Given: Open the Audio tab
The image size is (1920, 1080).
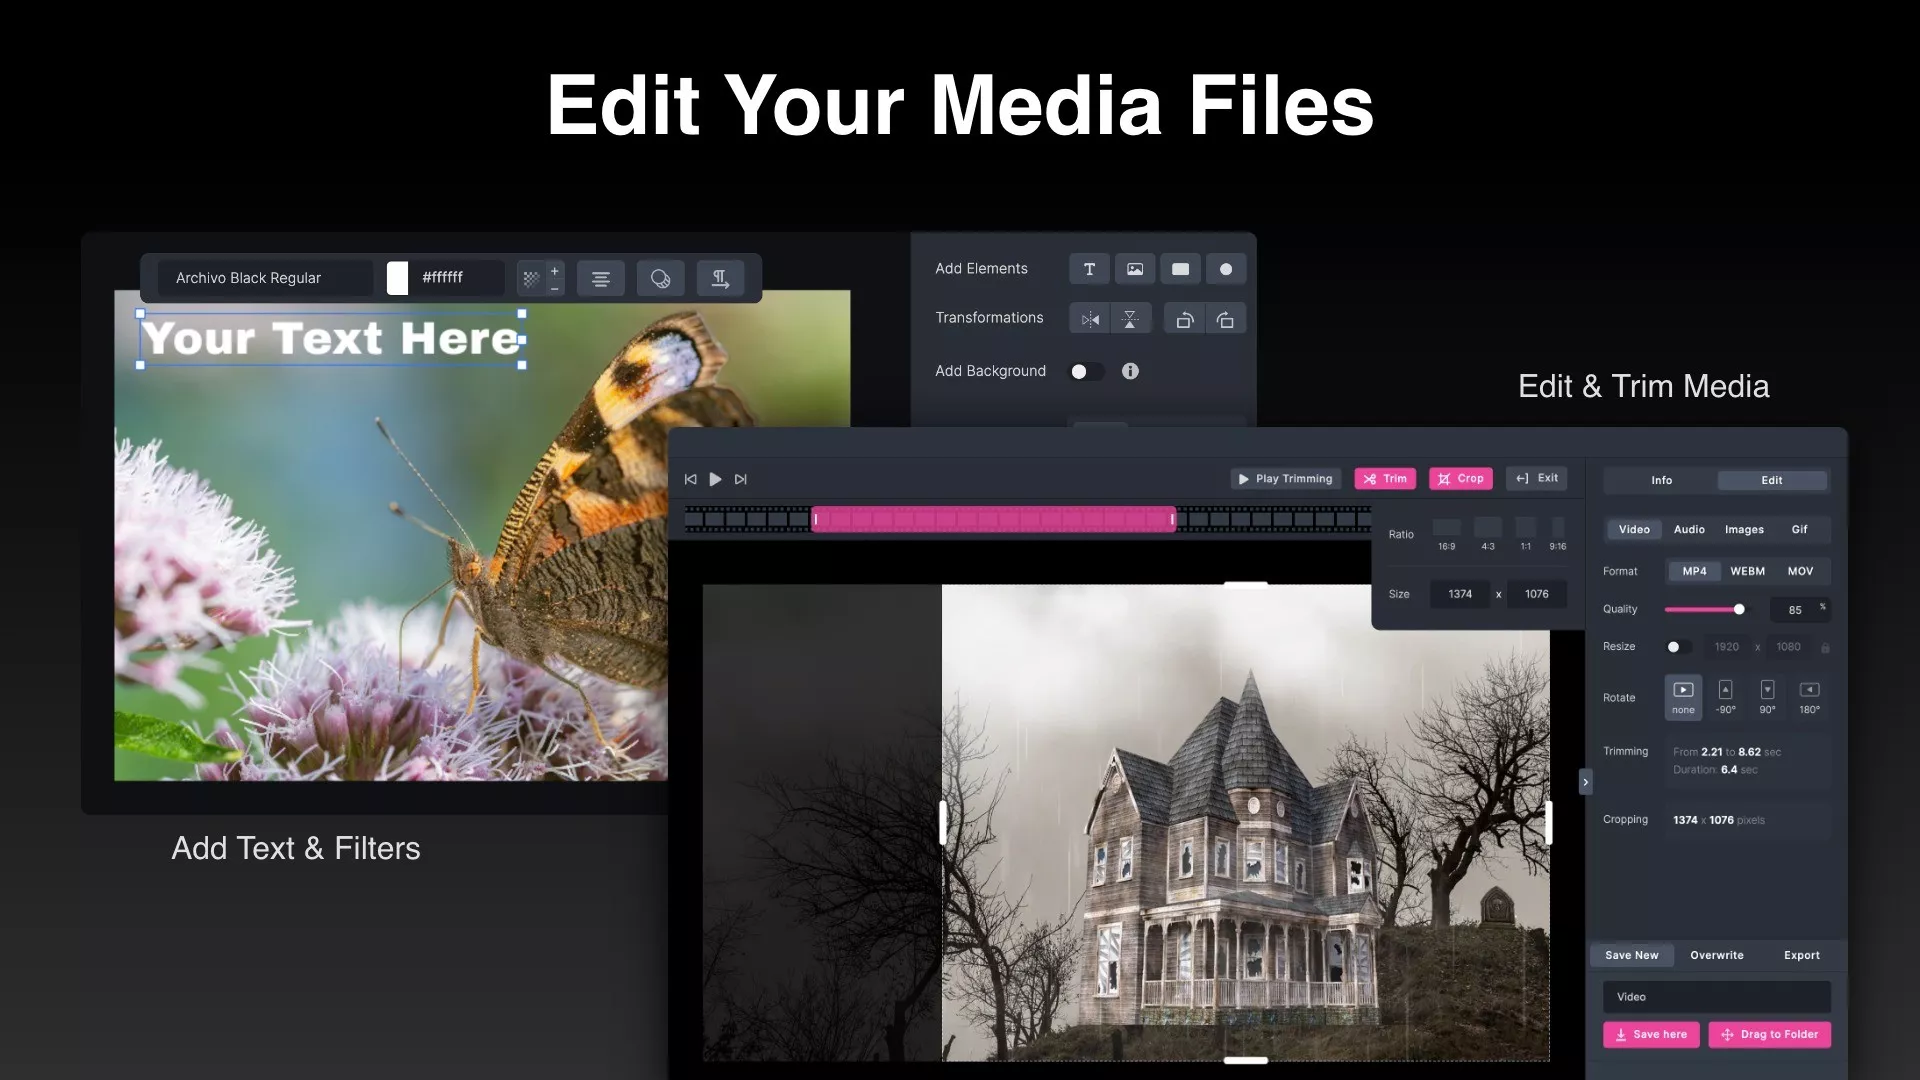Looking at the screenshot, I should pyautogui.click(x=1689, y=529).
